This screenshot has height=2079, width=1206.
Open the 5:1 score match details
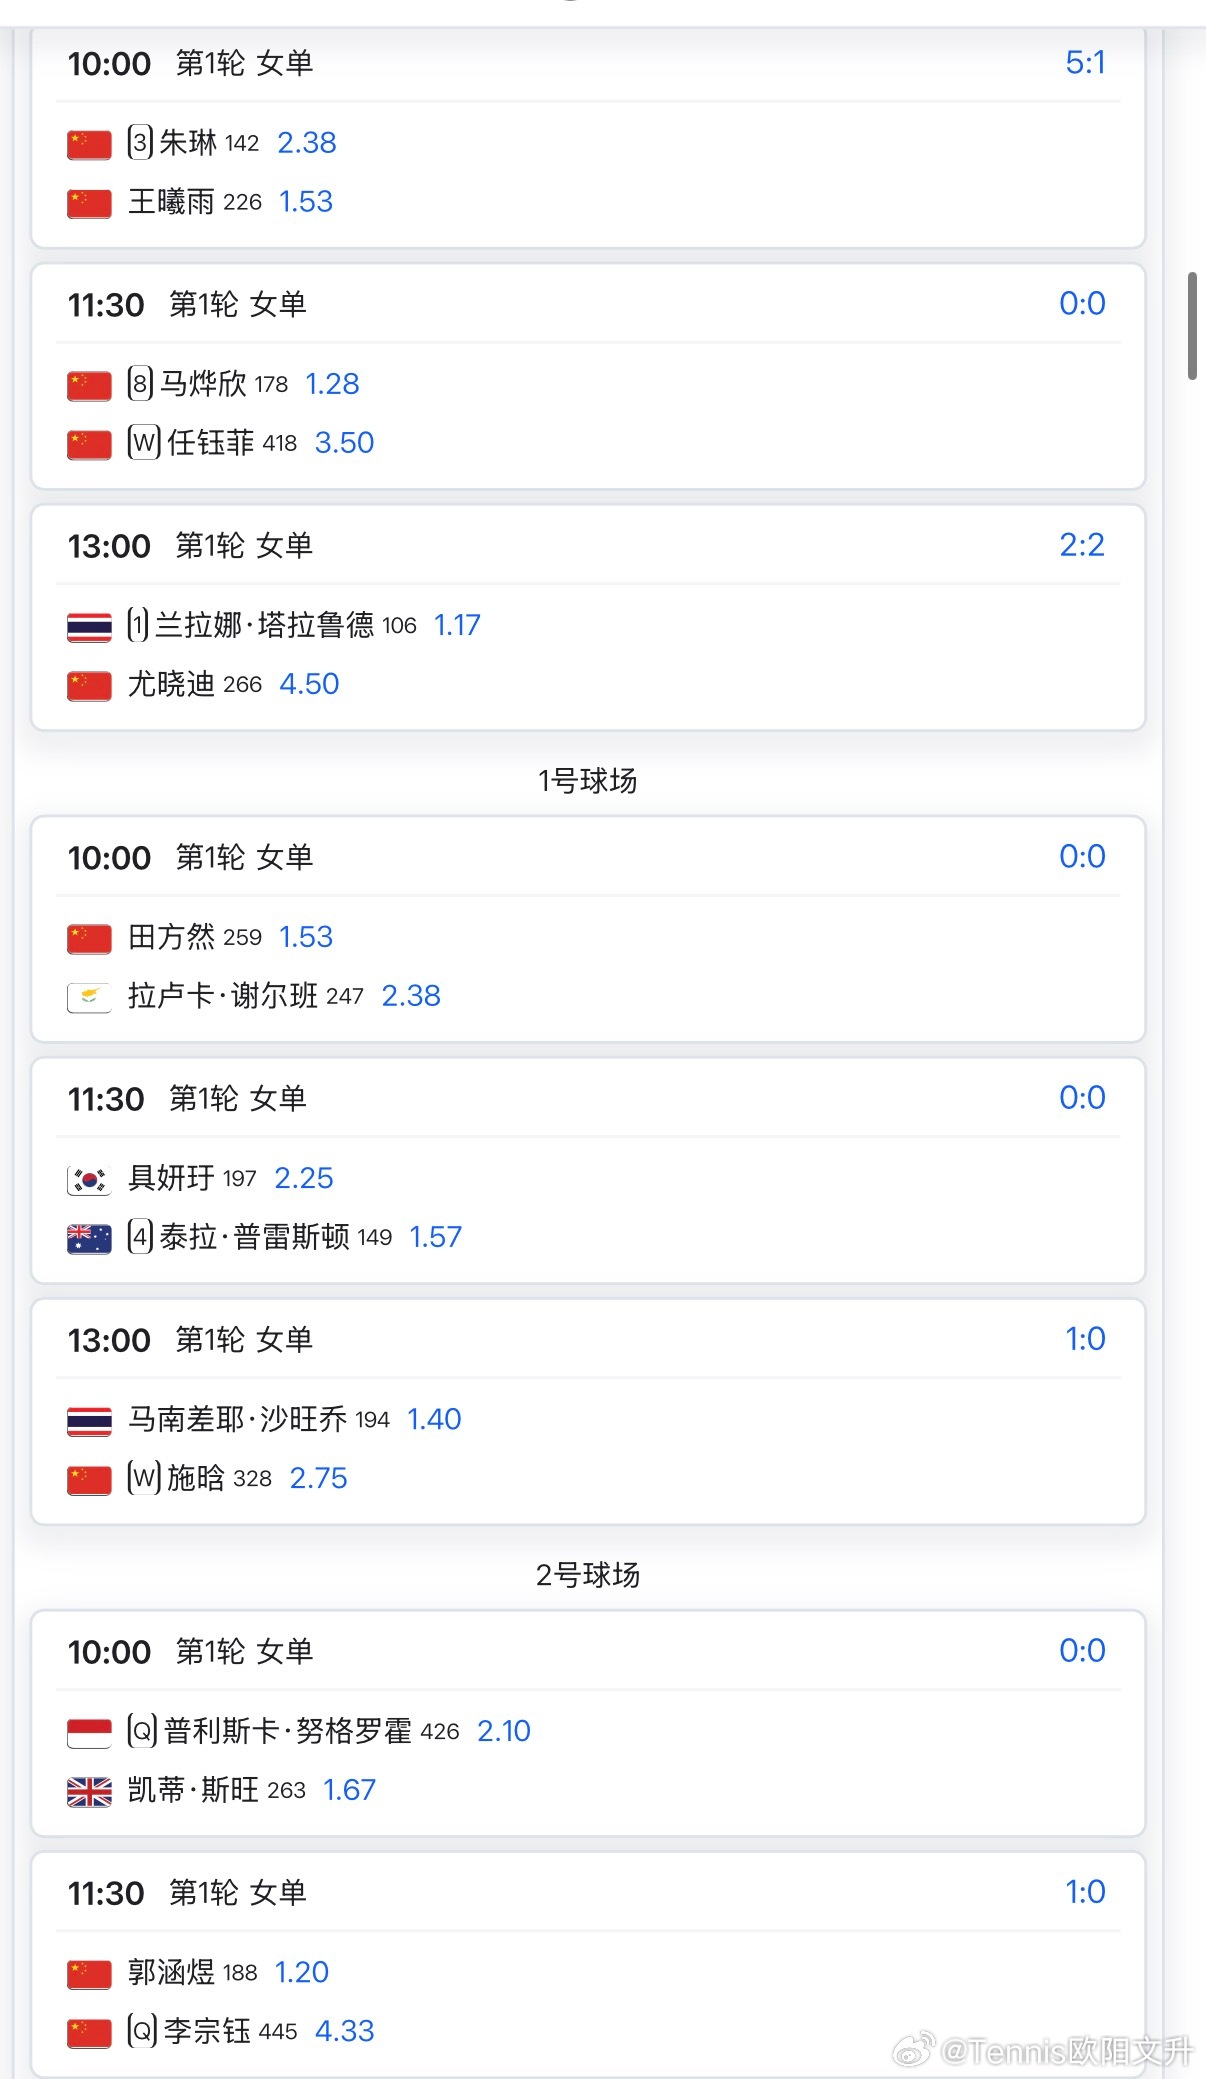(1085, 63)
